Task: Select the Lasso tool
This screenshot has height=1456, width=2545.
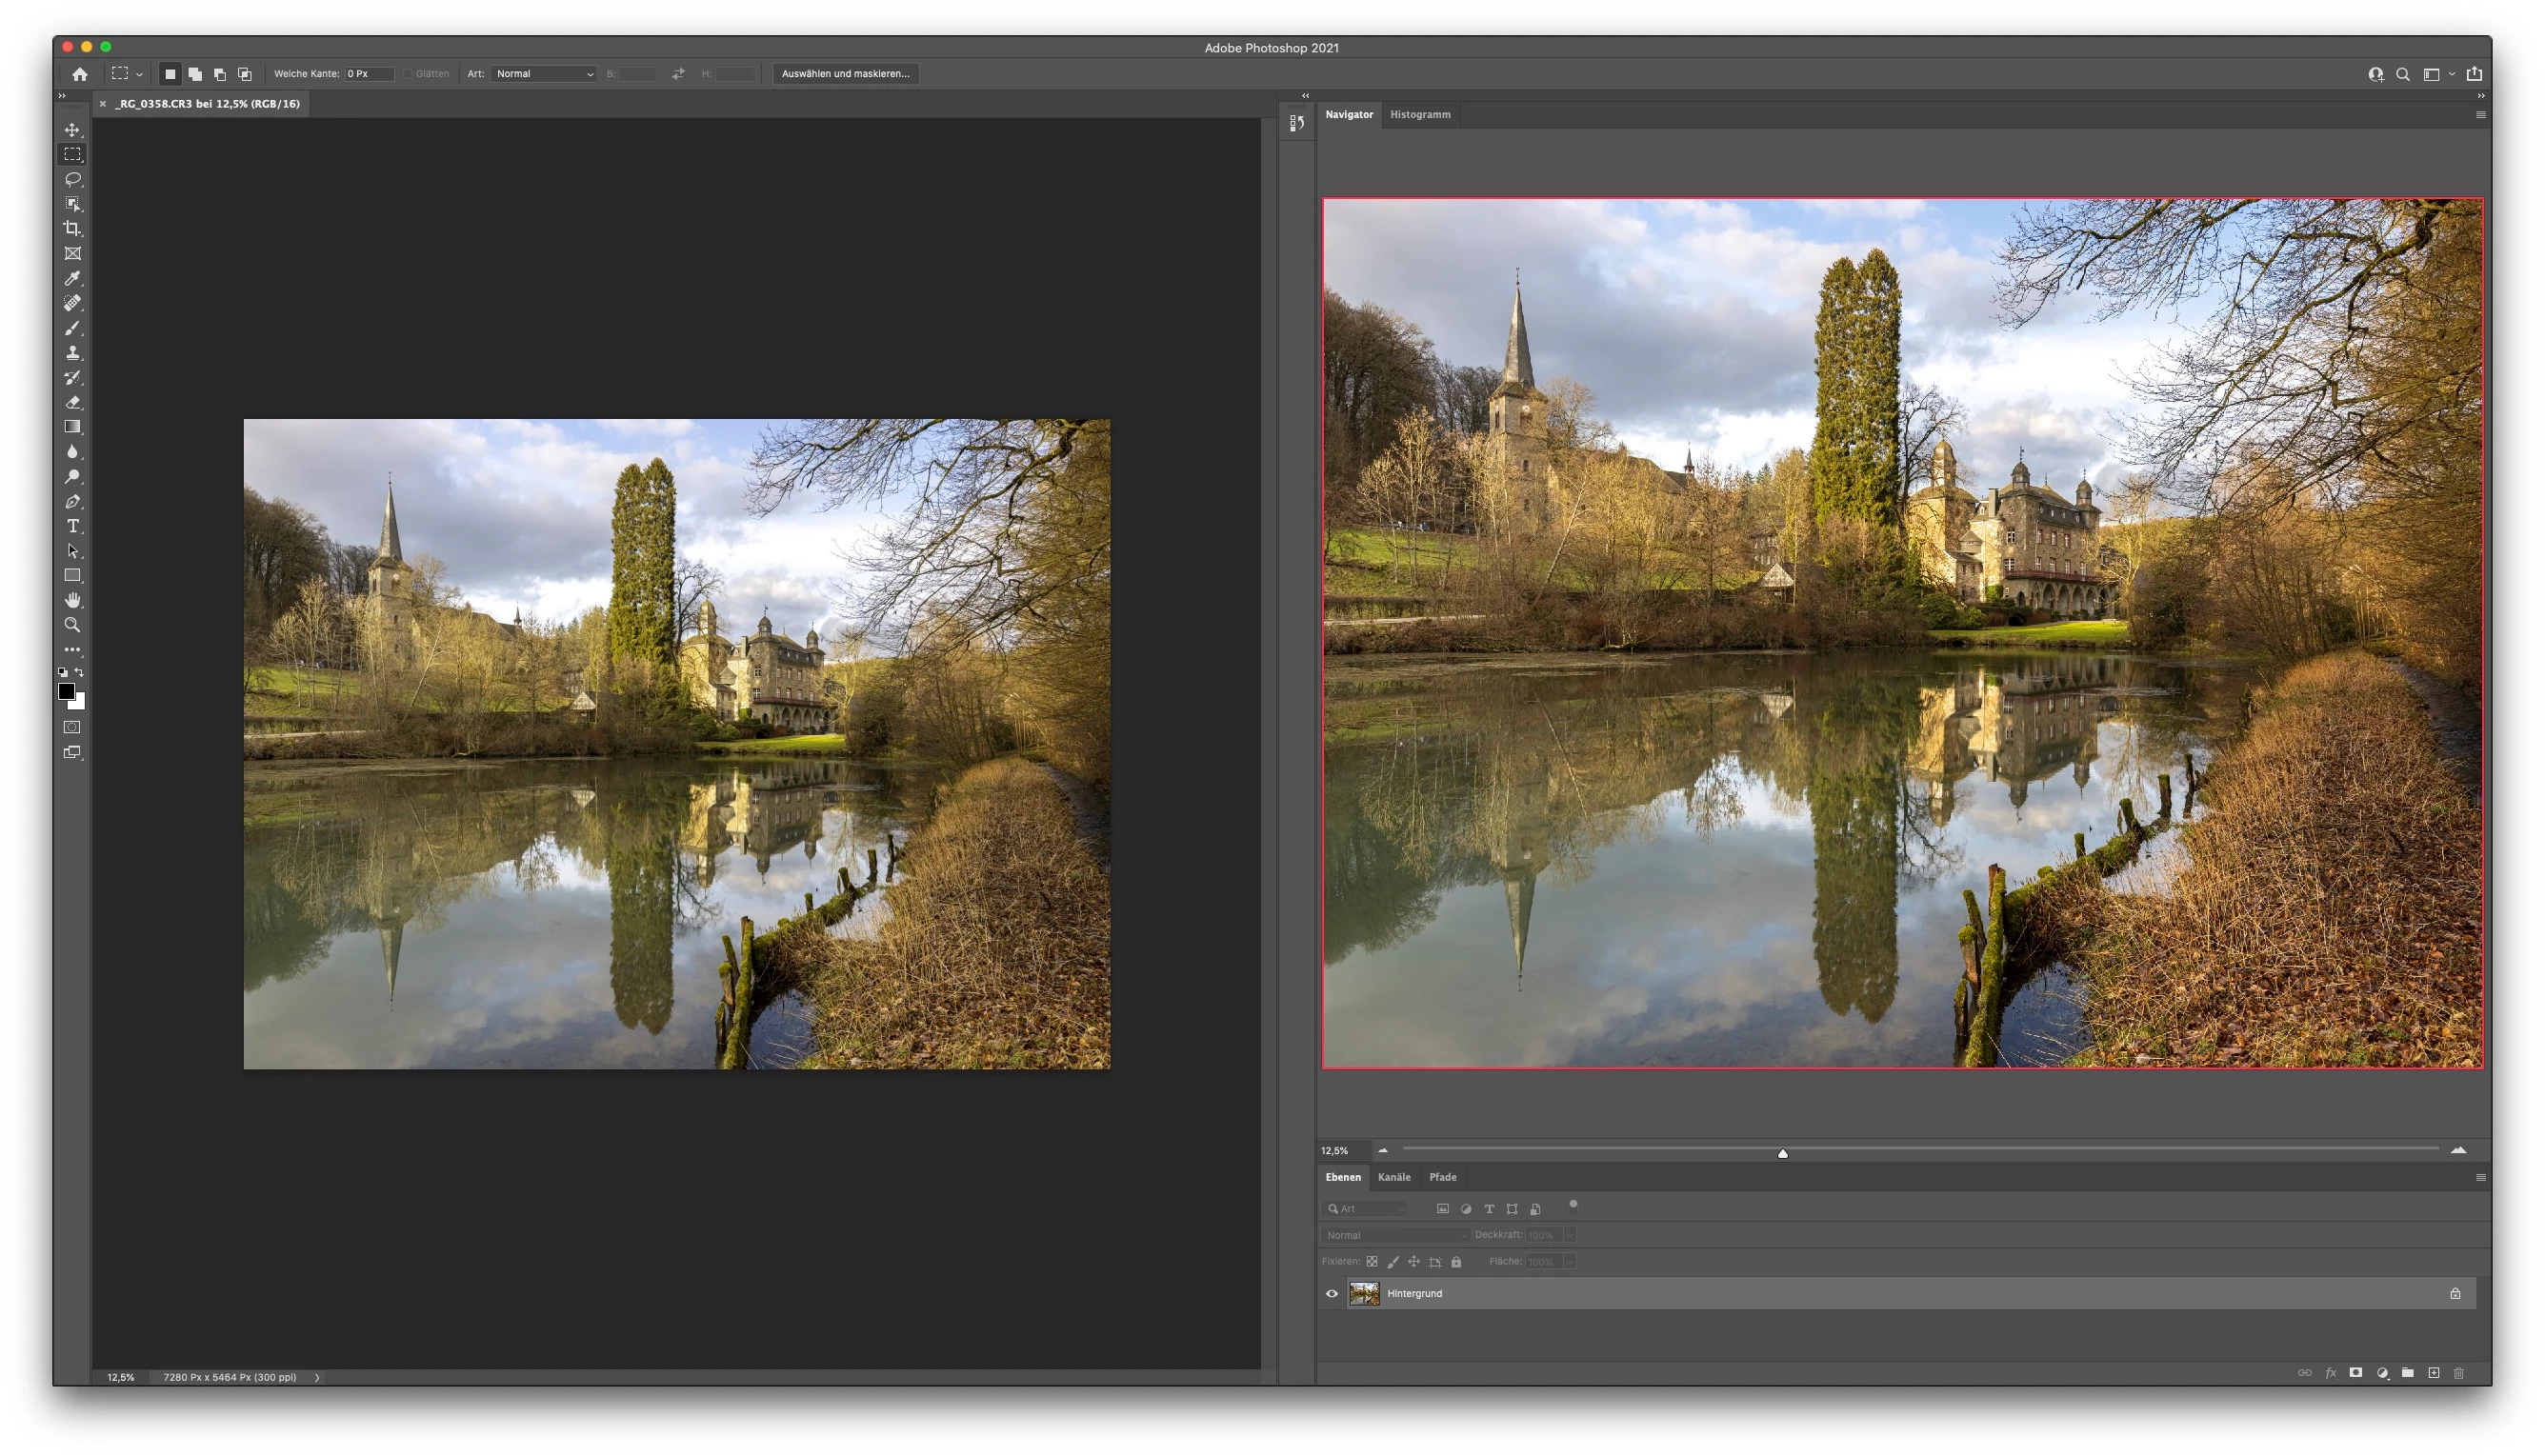Action: click(x=72, y=179)
